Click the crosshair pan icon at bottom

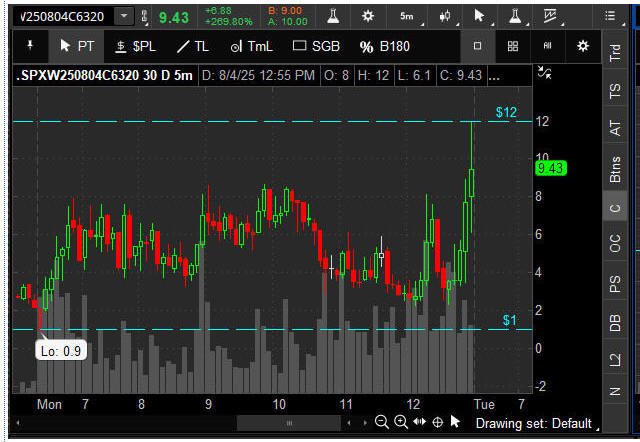pos(438,423)
